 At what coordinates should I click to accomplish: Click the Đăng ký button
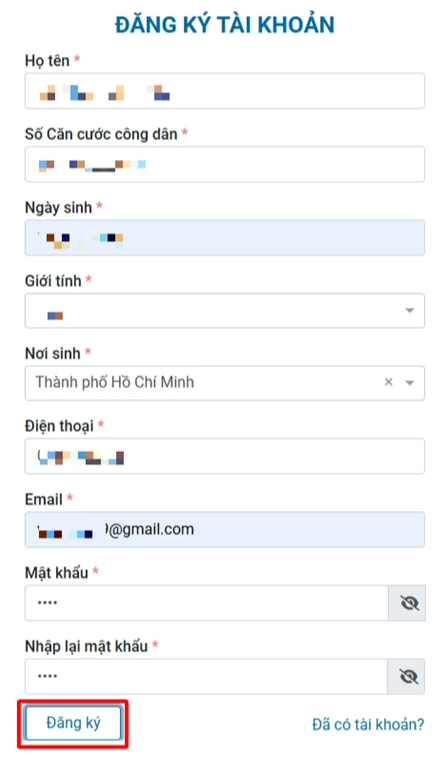coord(73,723)
